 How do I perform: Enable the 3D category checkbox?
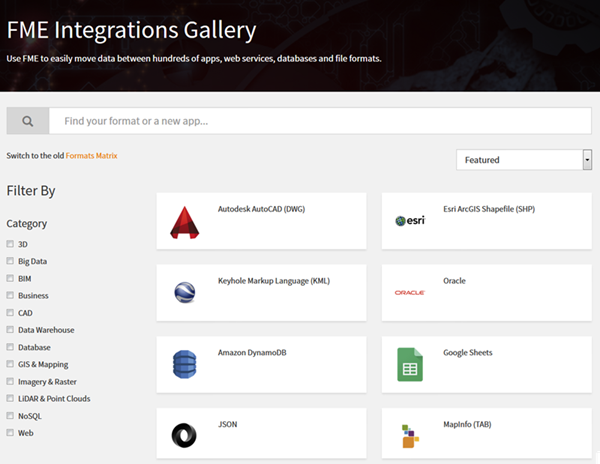point(10,244)
